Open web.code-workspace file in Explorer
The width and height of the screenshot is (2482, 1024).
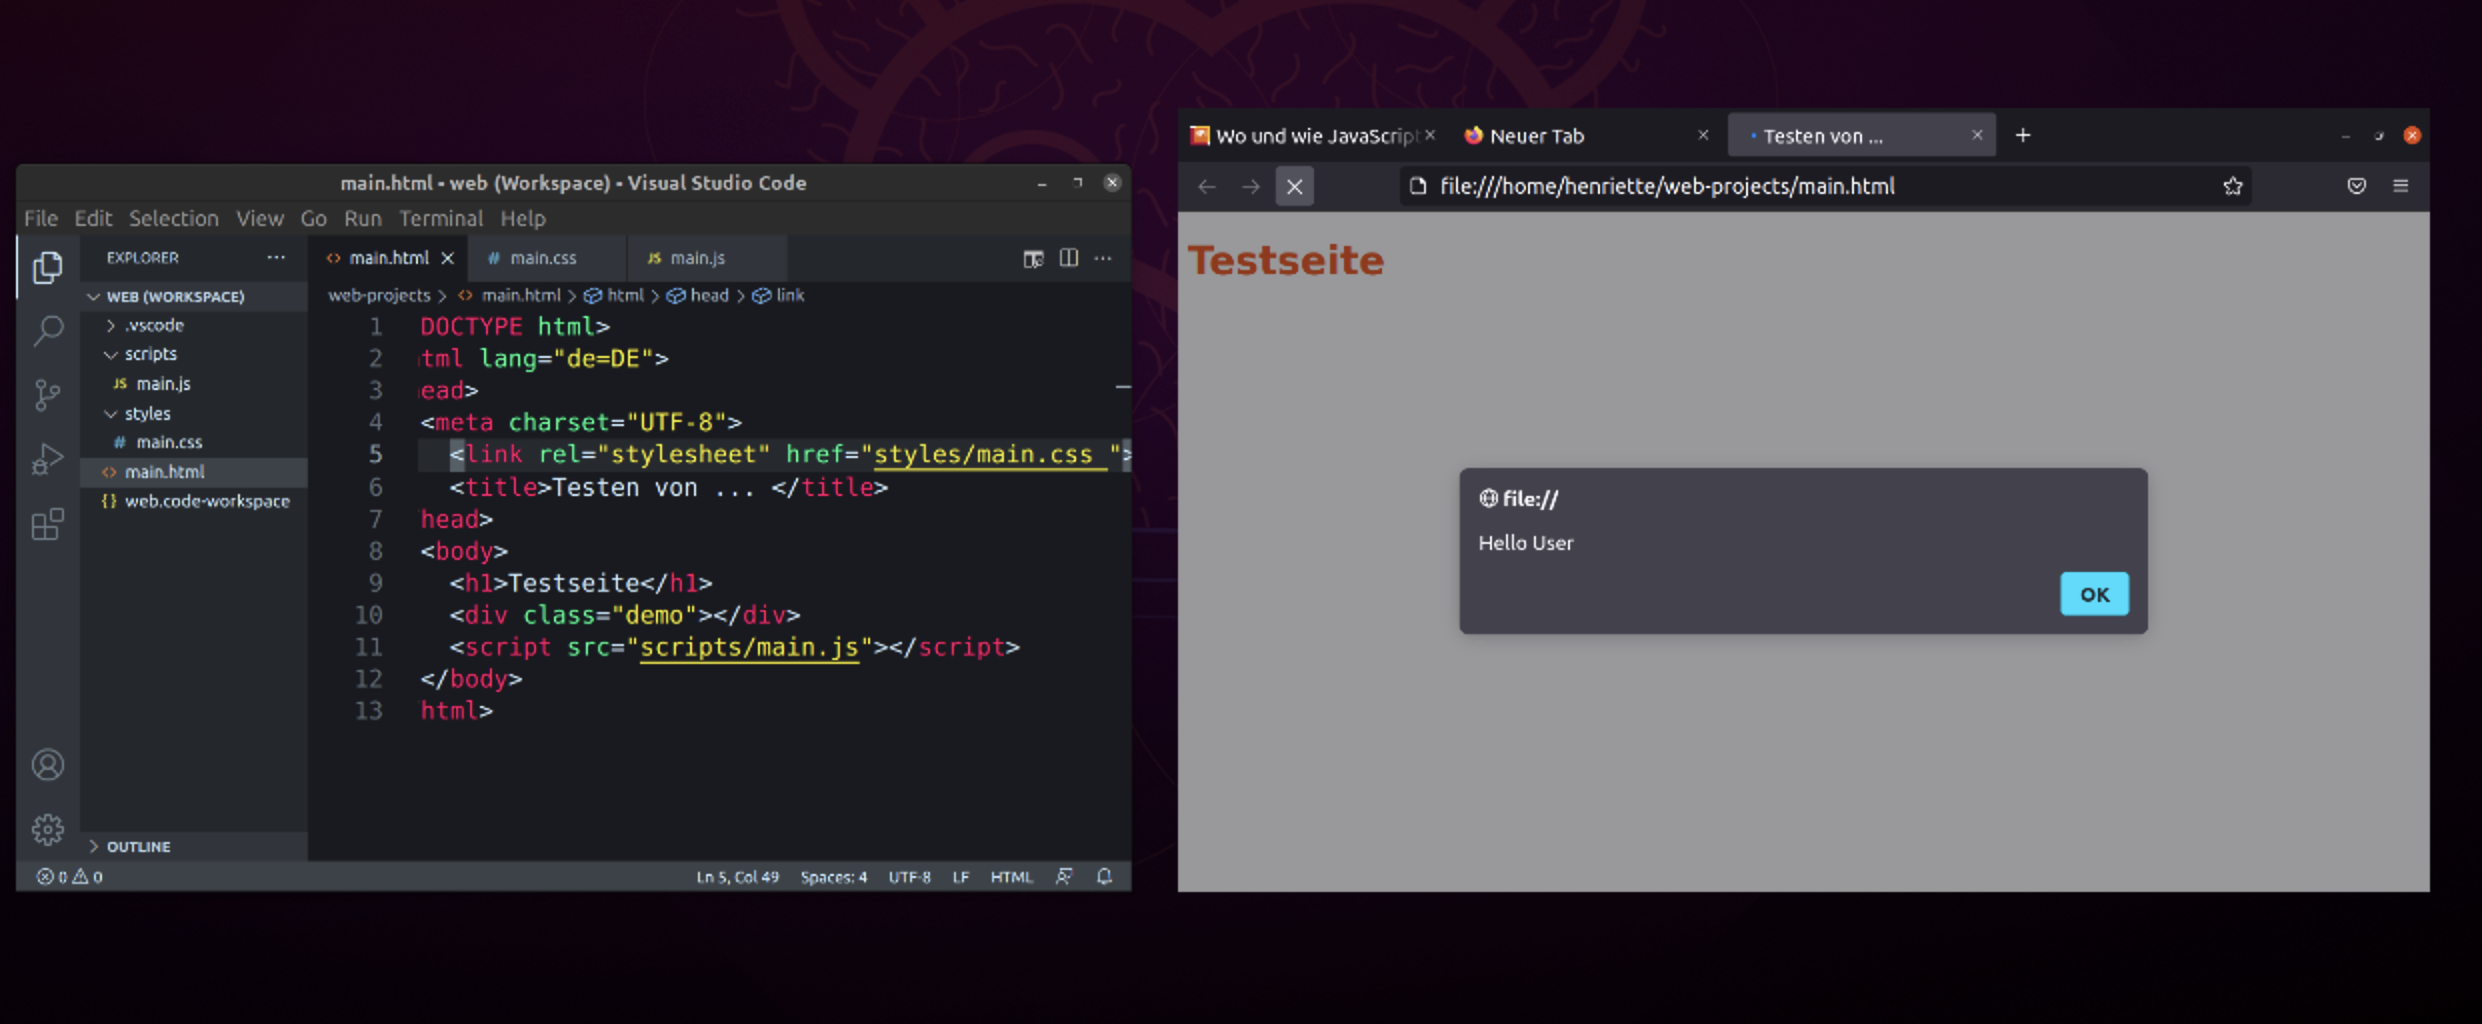point(193,501)
